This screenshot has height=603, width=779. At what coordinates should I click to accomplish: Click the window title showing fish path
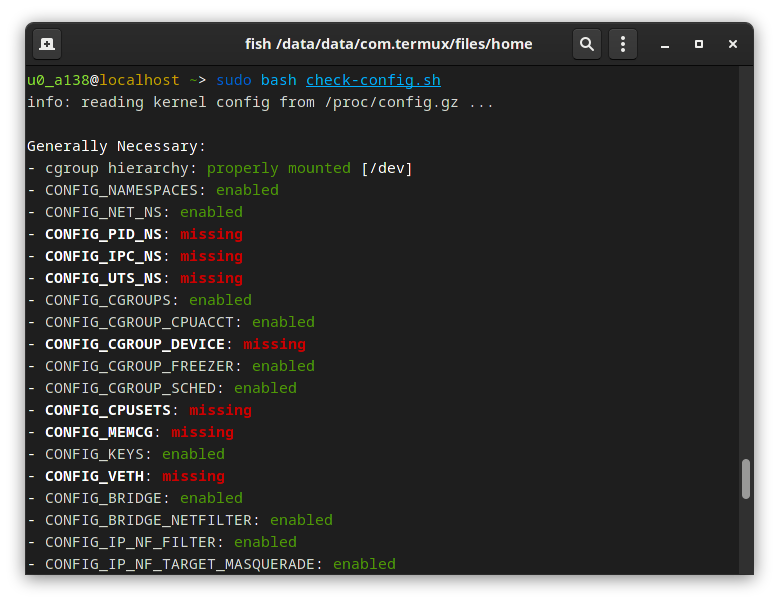(x=388, y=44)
